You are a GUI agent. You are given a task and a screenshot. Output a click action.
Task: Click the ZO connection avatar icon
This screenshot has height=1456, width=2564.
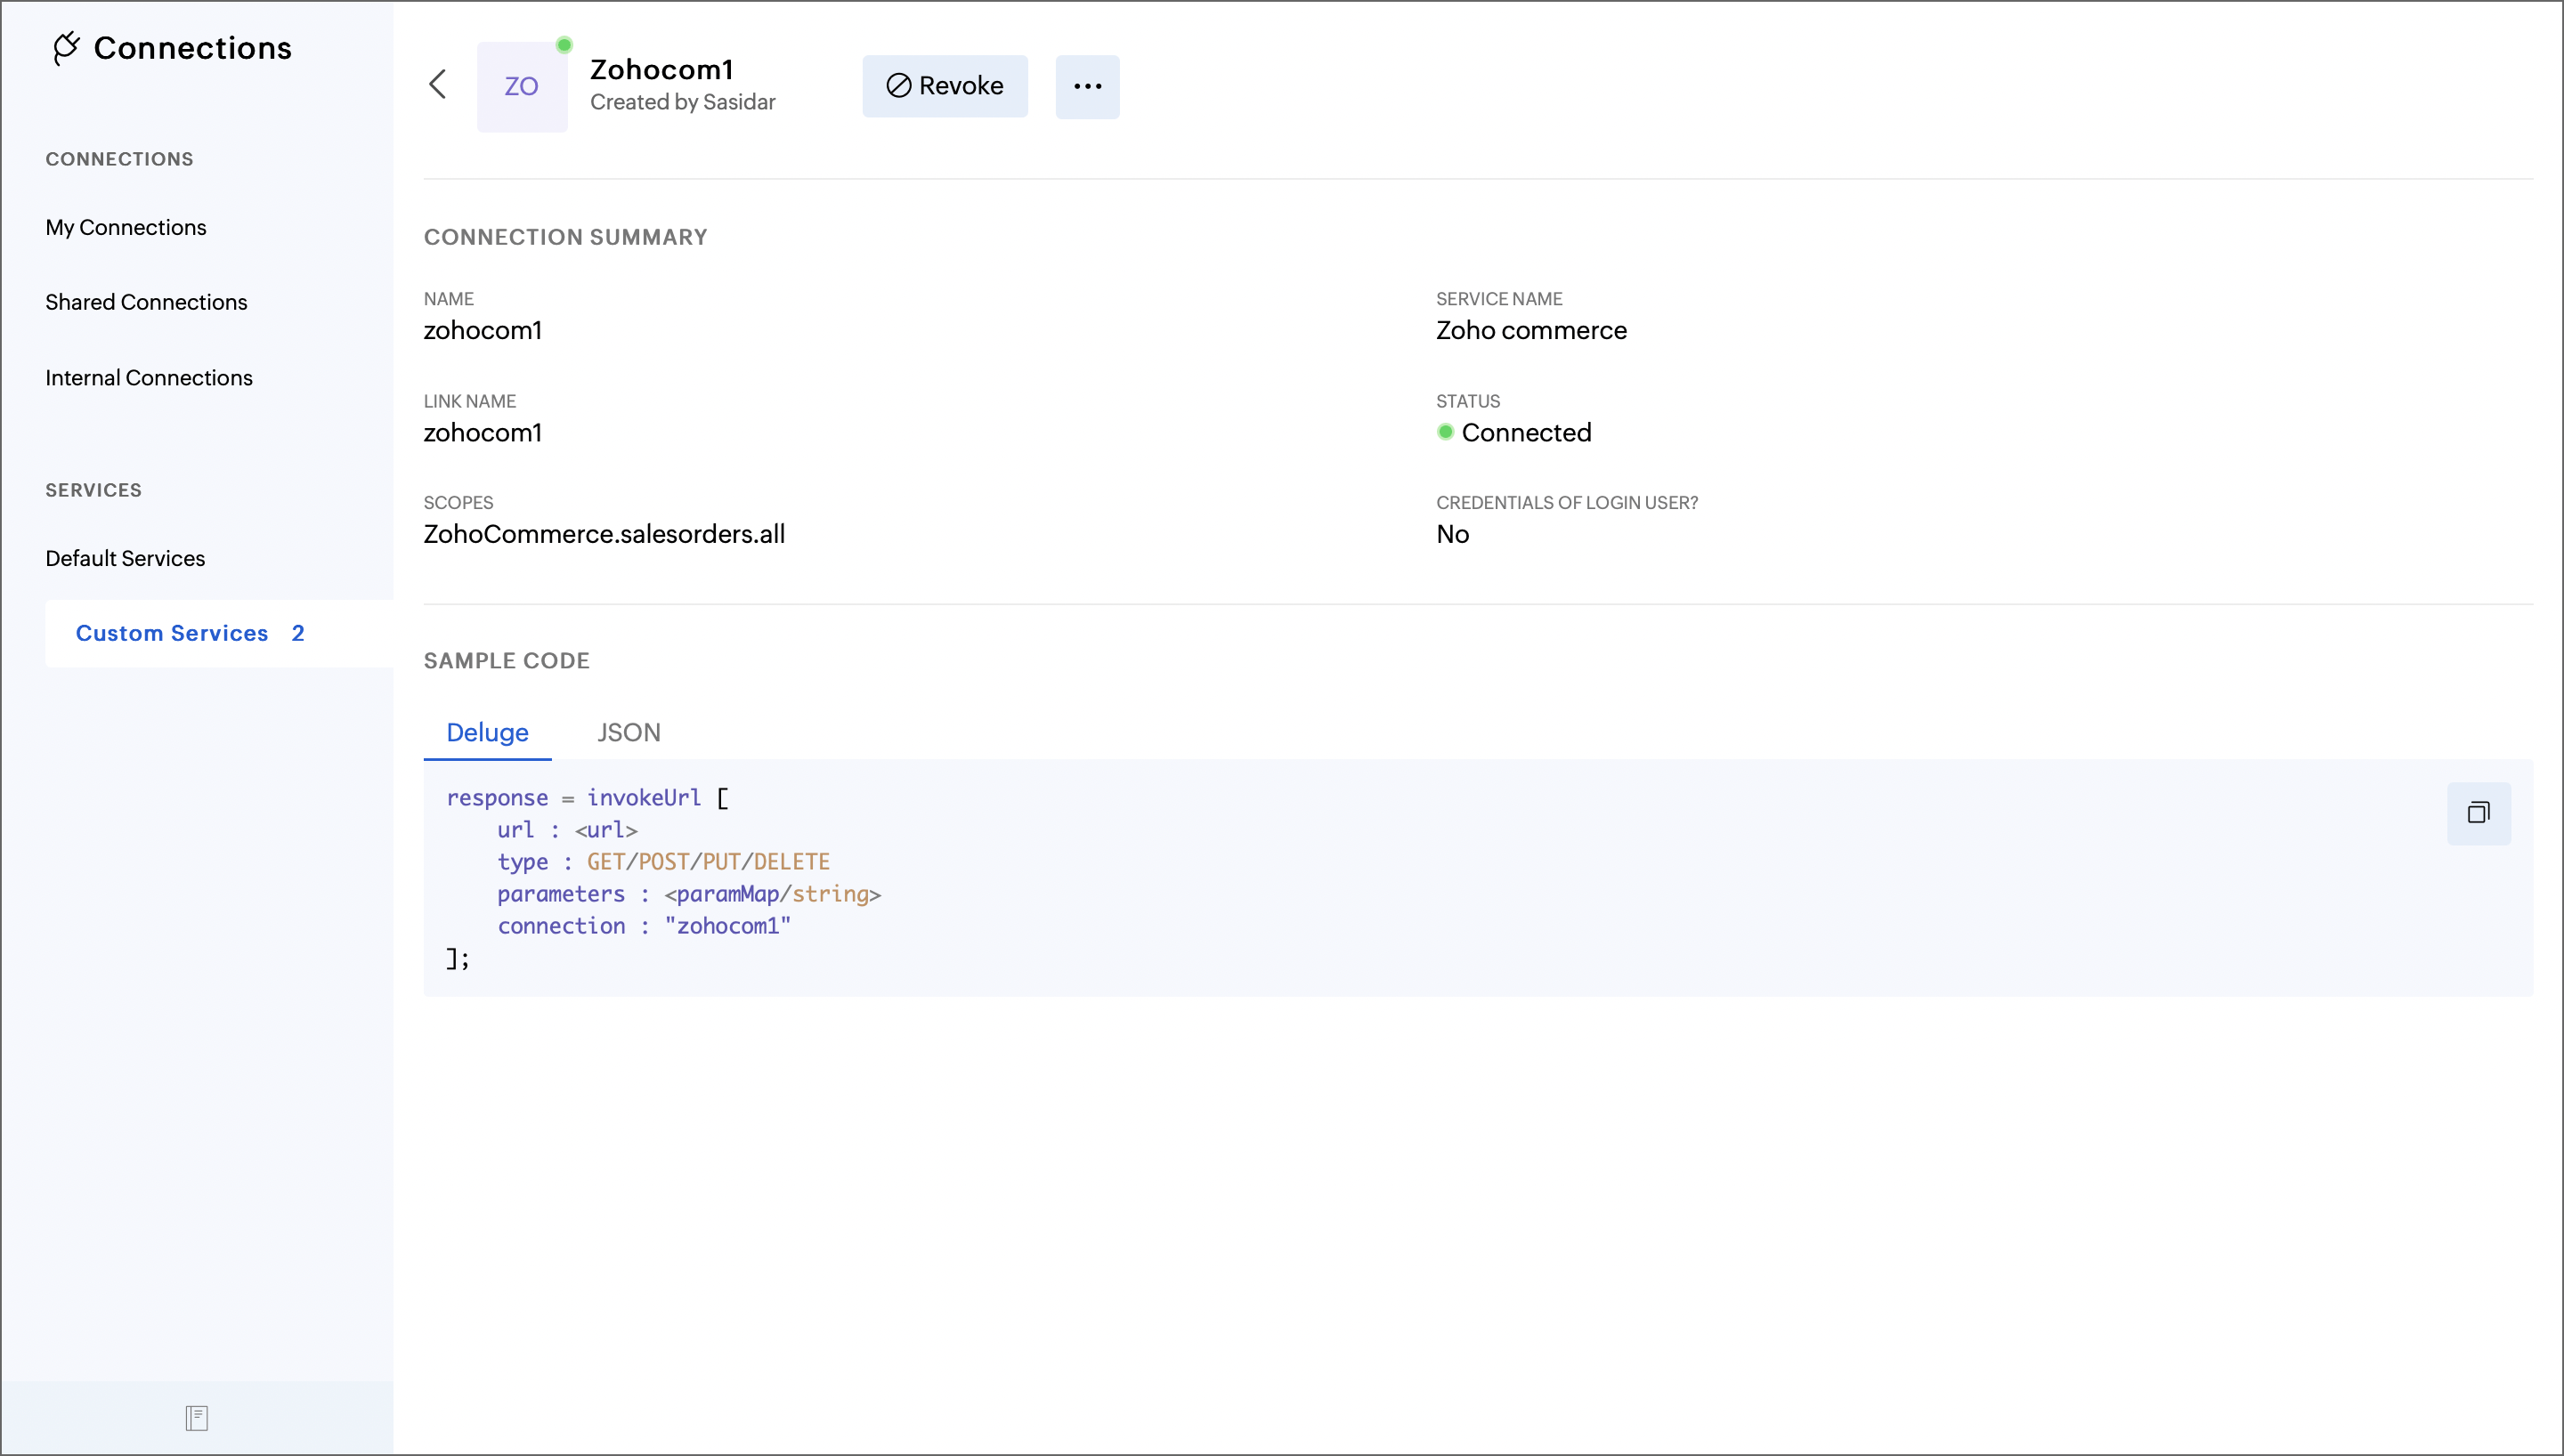(x=521, y=87)
